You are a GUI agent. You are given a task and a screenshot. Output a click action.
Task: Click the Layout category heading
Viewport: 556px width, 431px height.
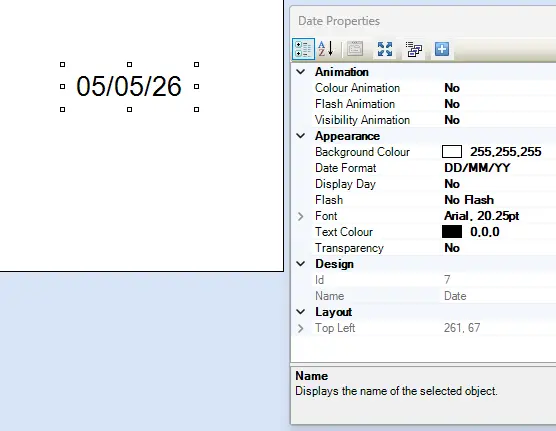click(334, 312)
